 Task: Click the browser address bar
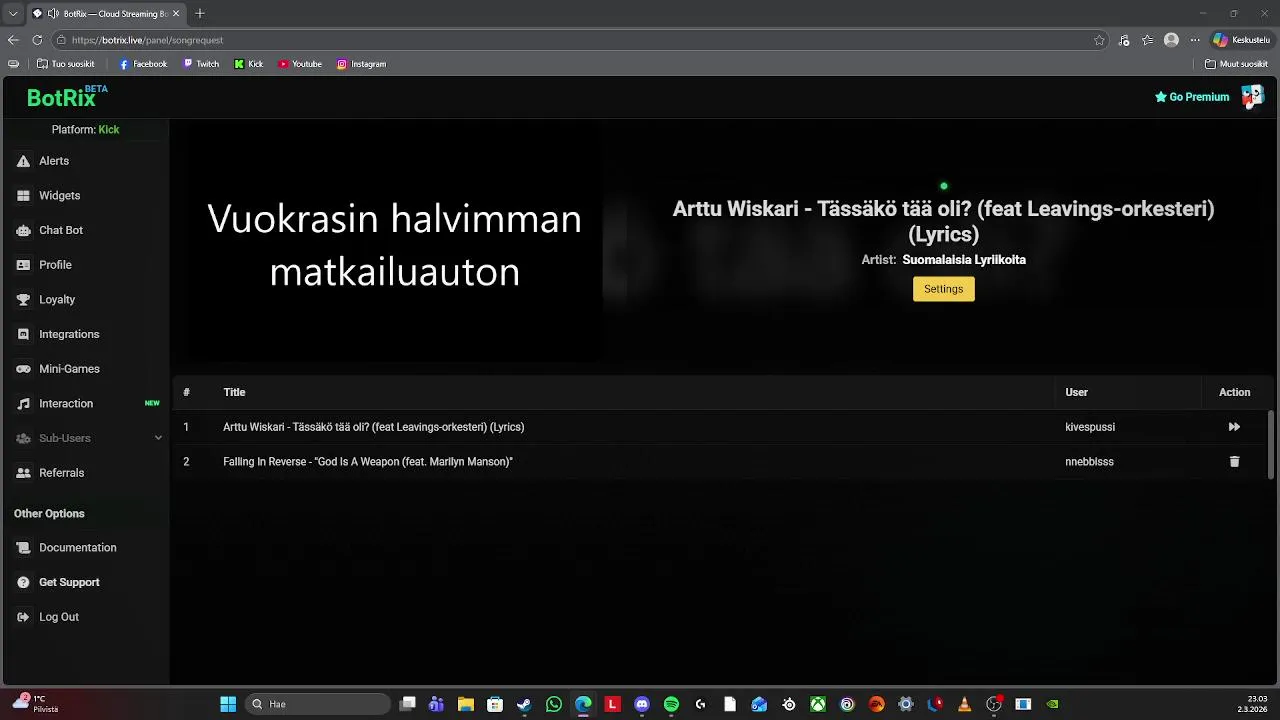pos(580,40)
